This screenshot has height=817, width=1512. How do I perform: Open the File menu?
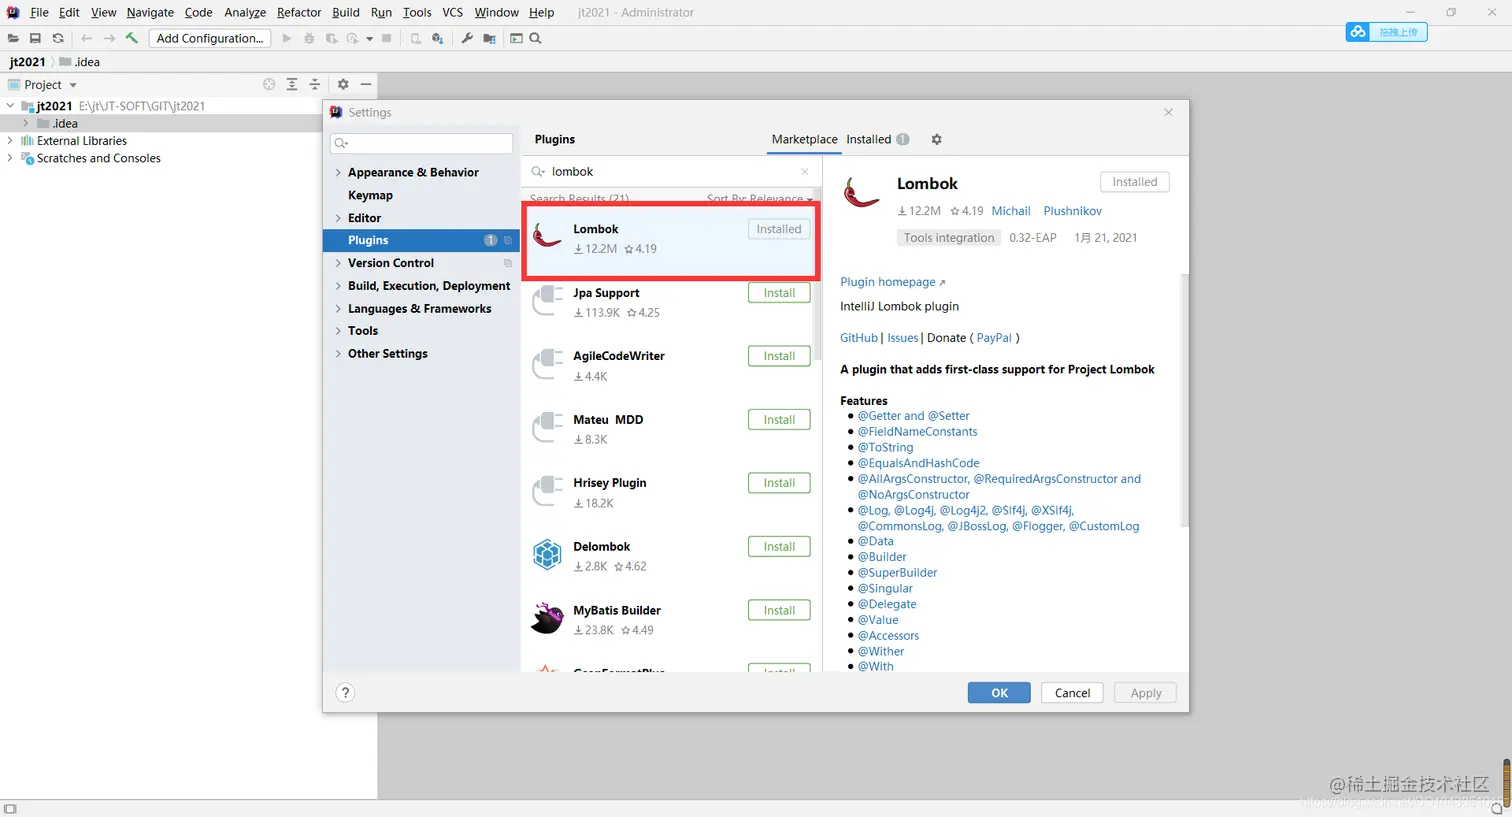point(39,12)
